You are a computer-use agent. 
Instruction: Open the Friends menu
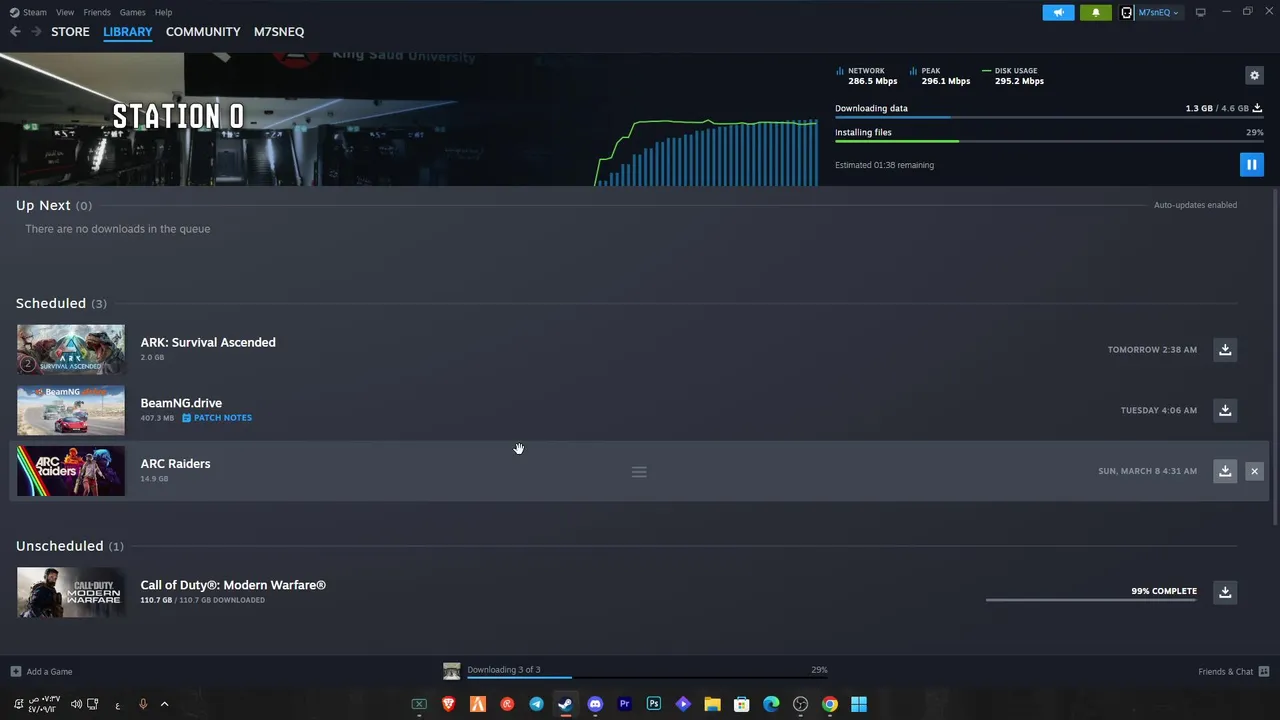point(97,12)
